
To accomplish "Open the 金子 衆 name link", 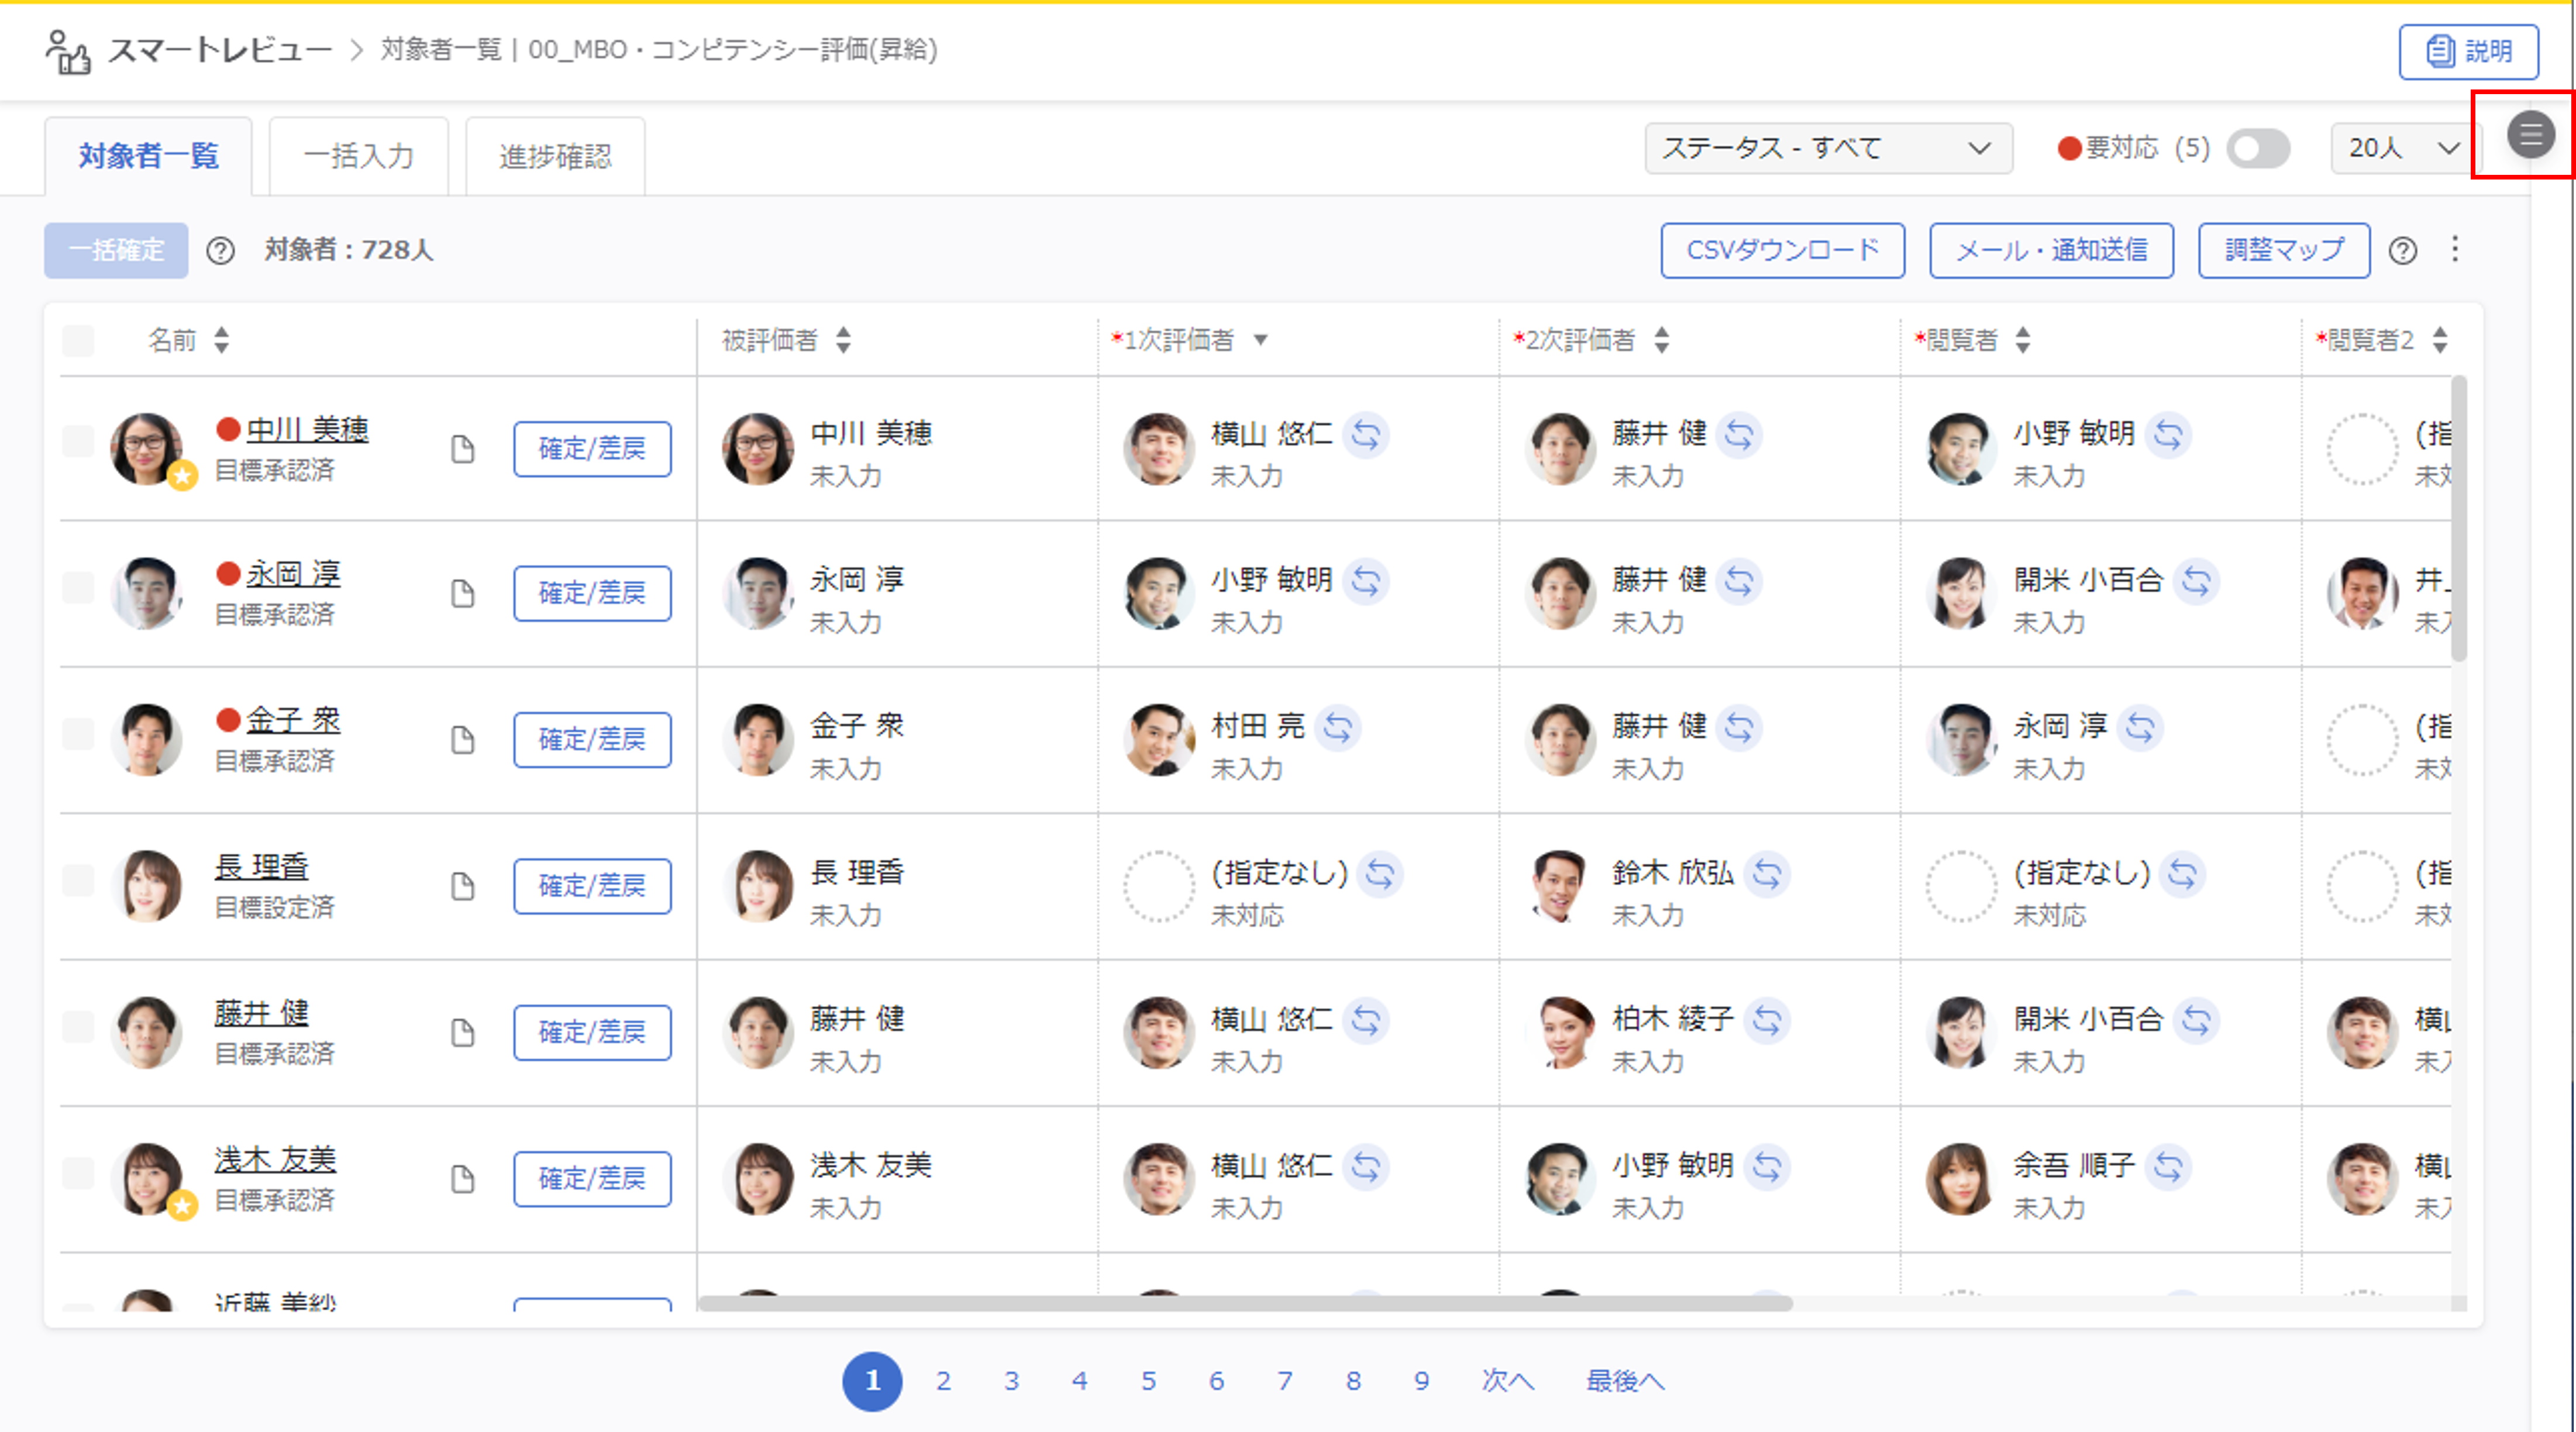I will pos(293,720).
